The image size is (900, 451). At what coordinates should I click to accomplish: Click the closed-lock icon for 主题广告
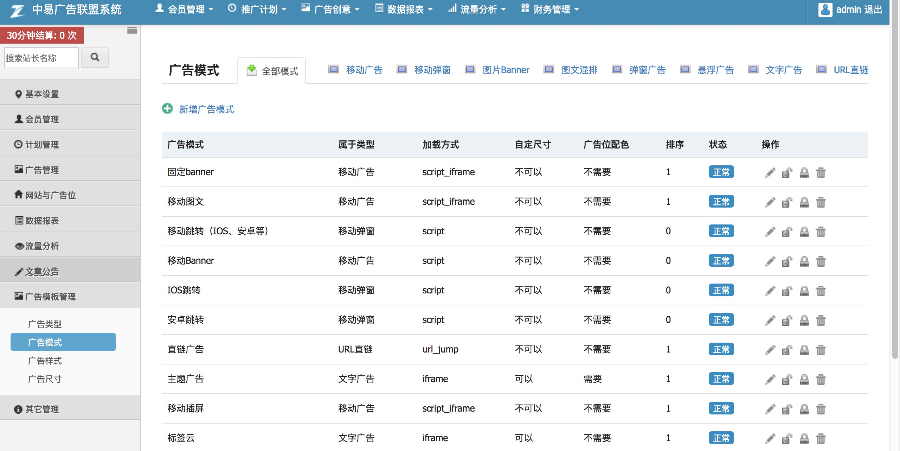804,379
